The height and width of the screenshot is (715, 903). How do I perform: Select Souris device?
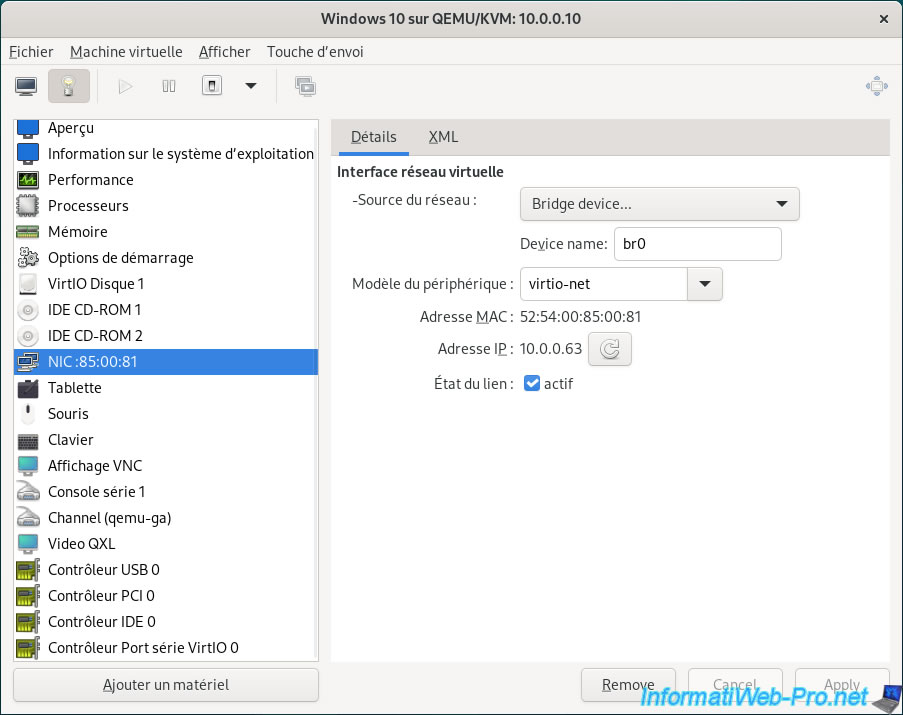[x=166, y=413]
